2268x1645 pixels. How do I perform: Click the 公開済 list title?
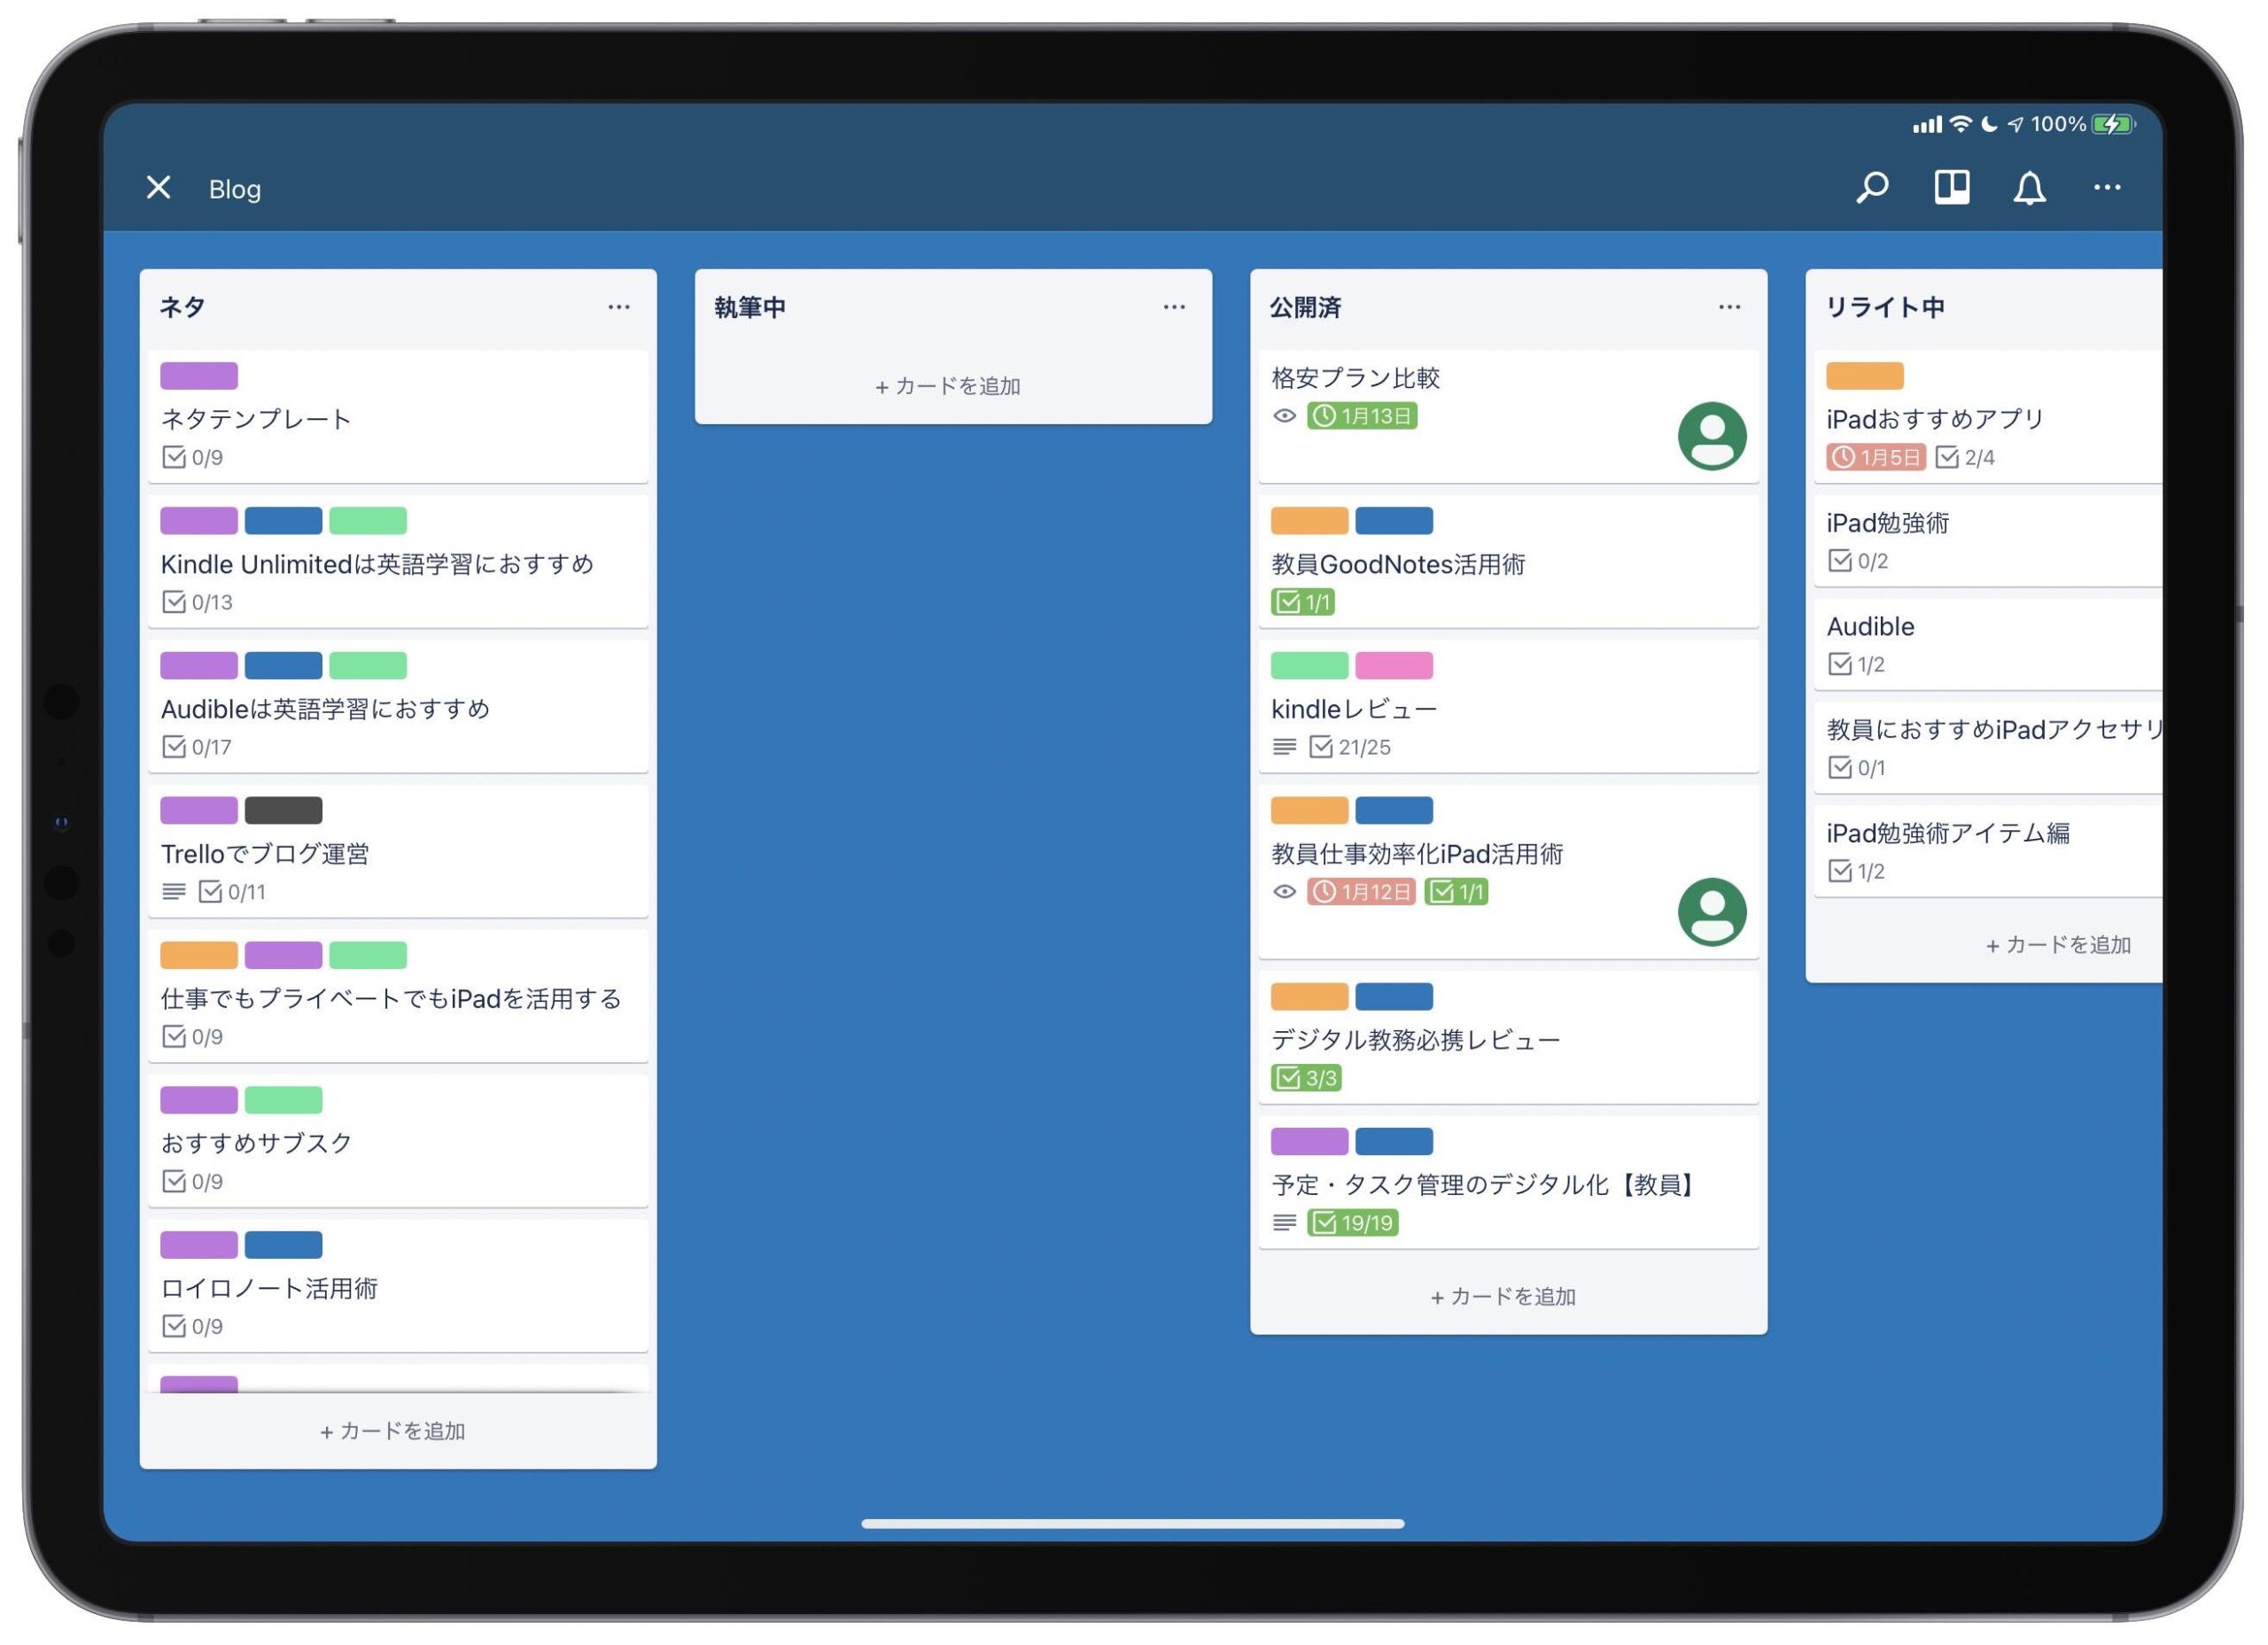[1306, 307]
